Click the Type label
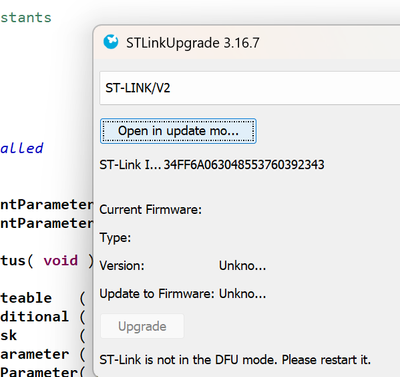Viewport: 400px width, 377px height. (115, 238)
